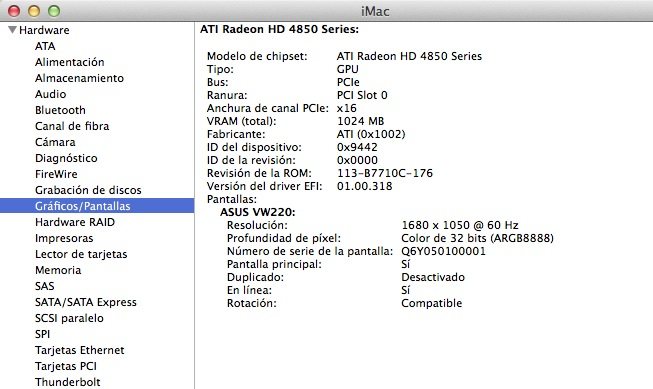Click the Desactivado mirroring value
Image resolution: width=653 pixels, height=389 pixels.
click(433, 277)
